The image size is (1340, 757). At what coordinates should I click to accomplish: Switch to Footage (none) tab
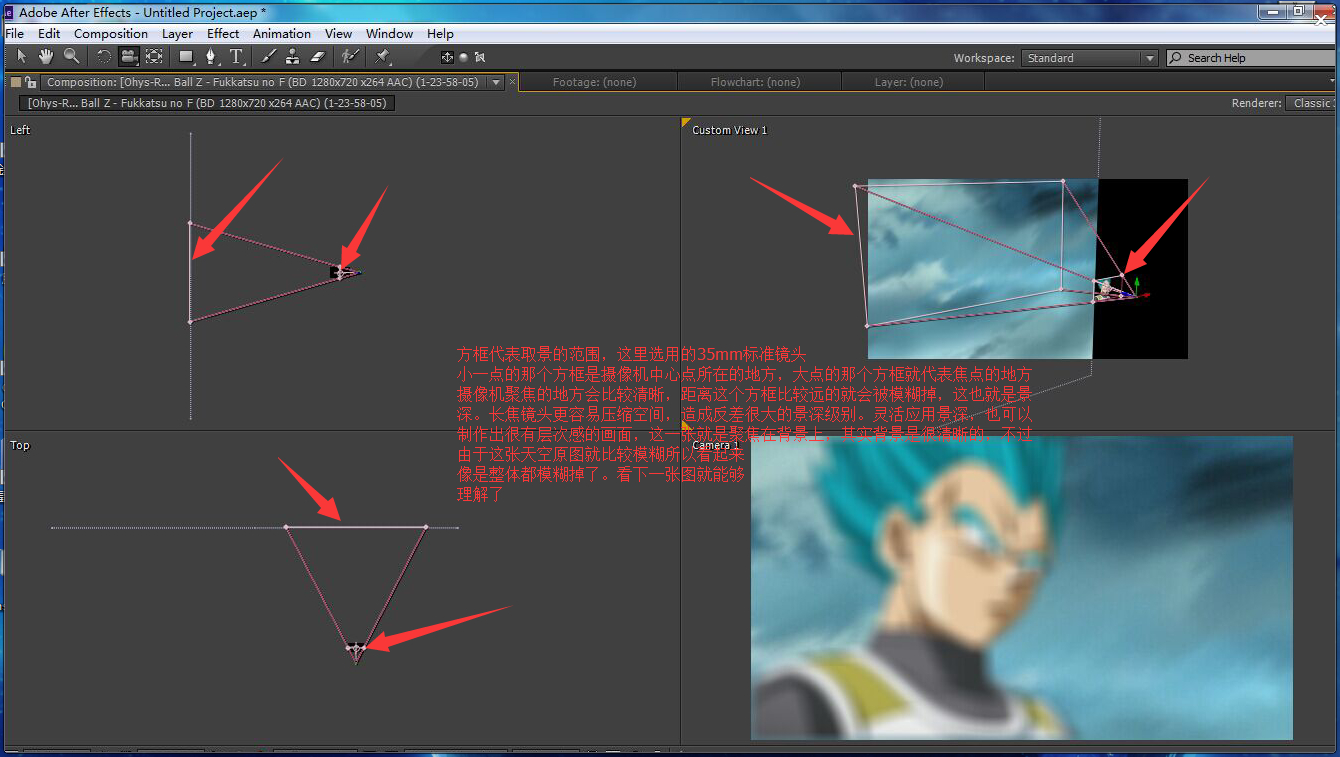594,82
